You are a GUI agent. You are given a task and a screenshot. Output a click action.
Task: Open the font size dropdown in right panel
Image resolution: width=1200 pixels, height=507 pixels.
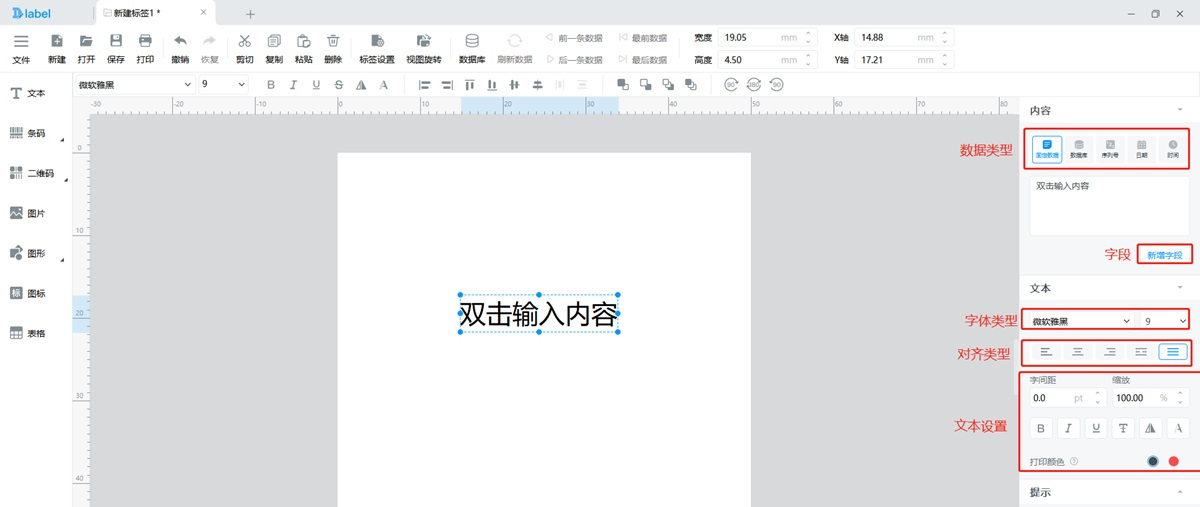coord(1165,321)
